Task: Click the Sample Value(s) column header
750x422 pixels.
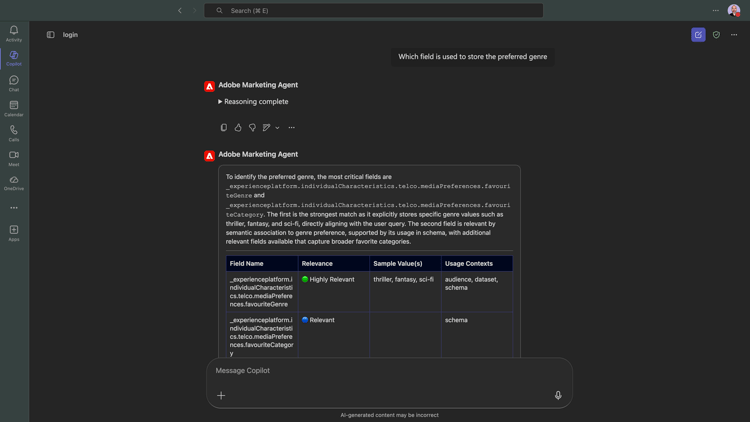Action: click(x=405, y=264)
